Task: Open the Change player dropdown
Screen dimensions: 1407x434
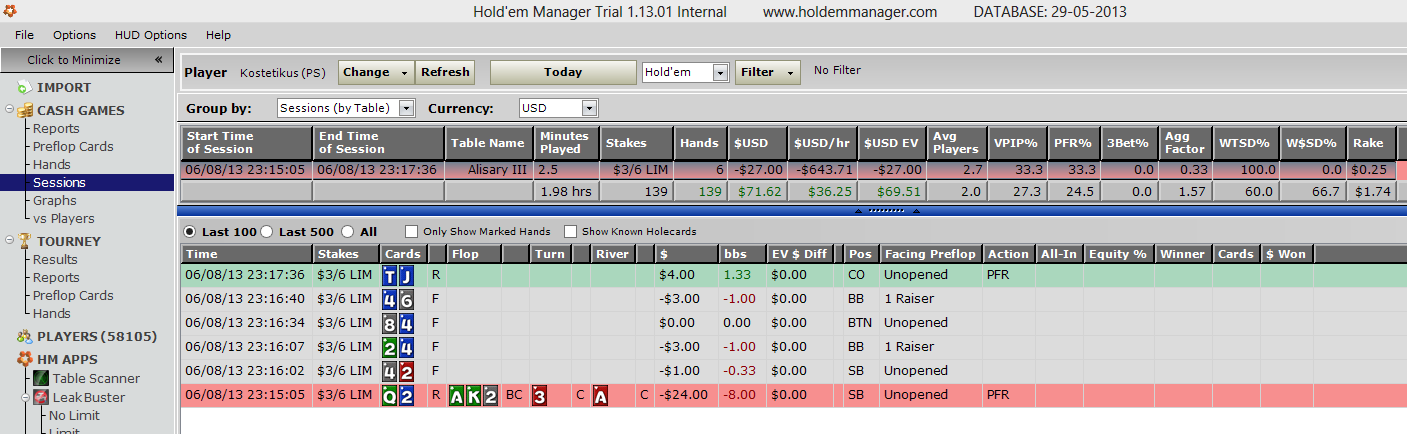Action: (376, 72)
